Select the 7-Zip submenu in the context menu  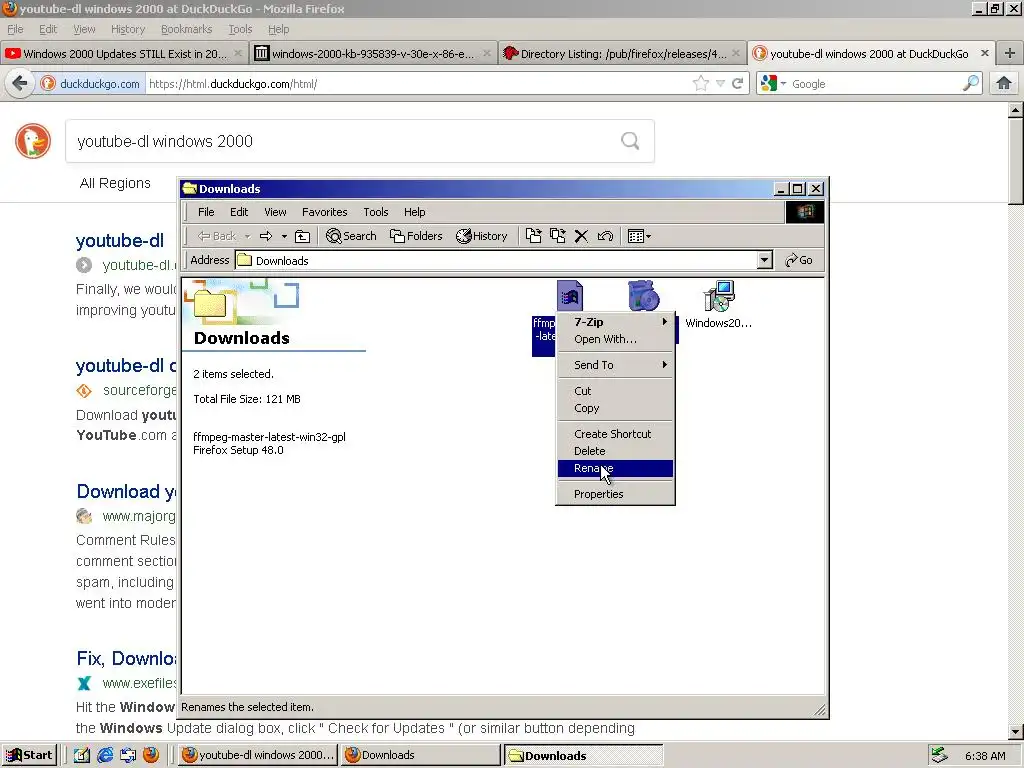click(615, 322)
